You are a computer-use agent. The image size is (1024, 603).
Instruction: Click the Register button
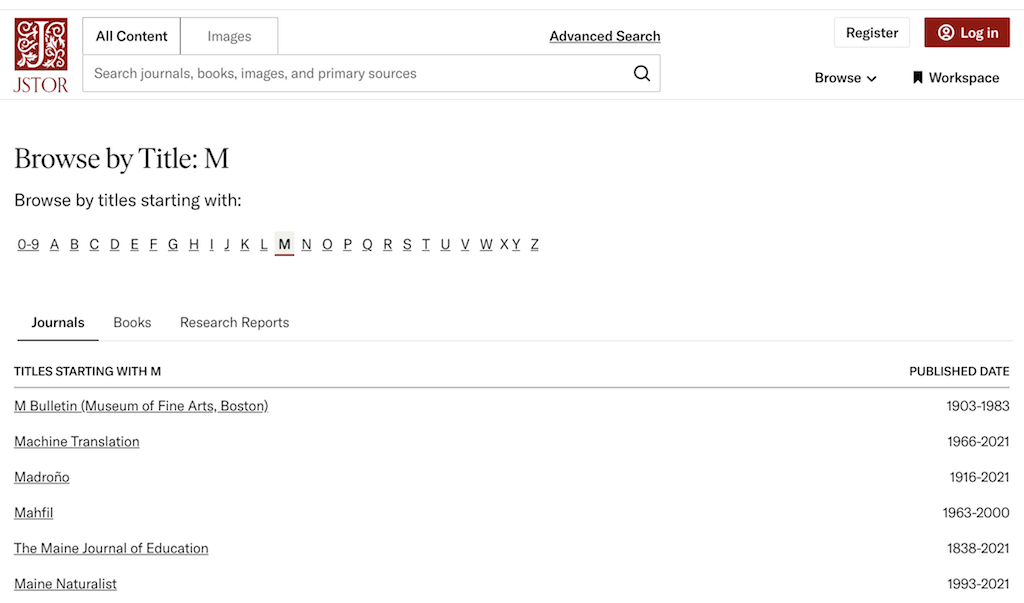(871, 32)
